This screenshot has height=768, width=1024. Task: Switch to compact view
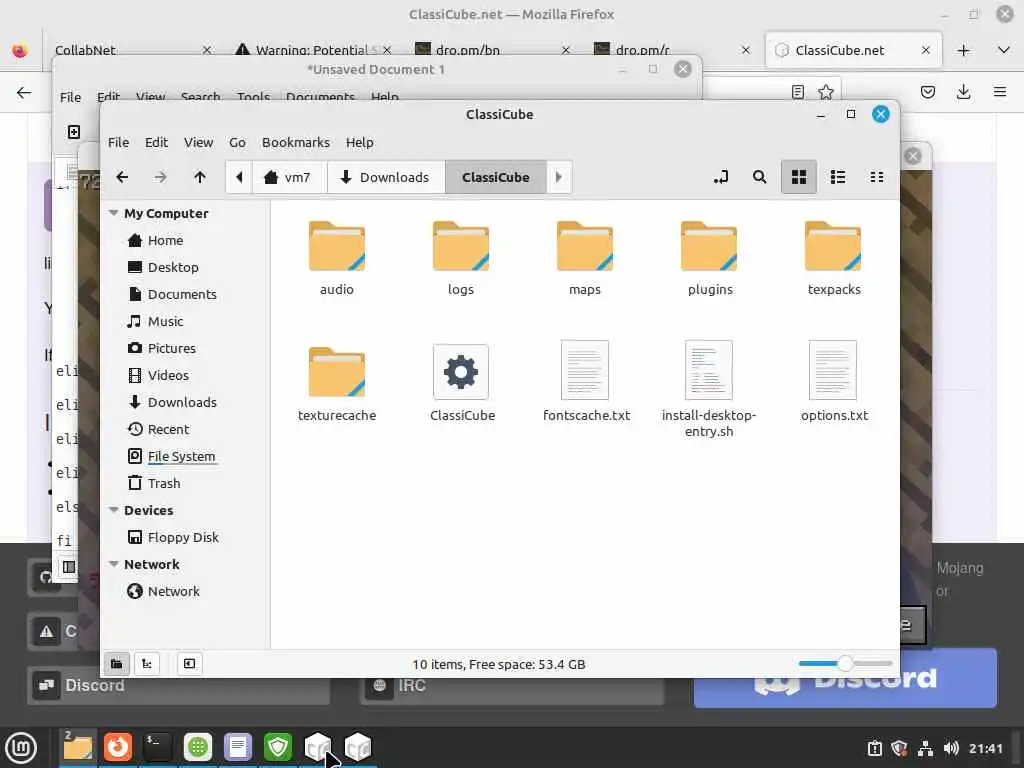(x=877, y=177)
